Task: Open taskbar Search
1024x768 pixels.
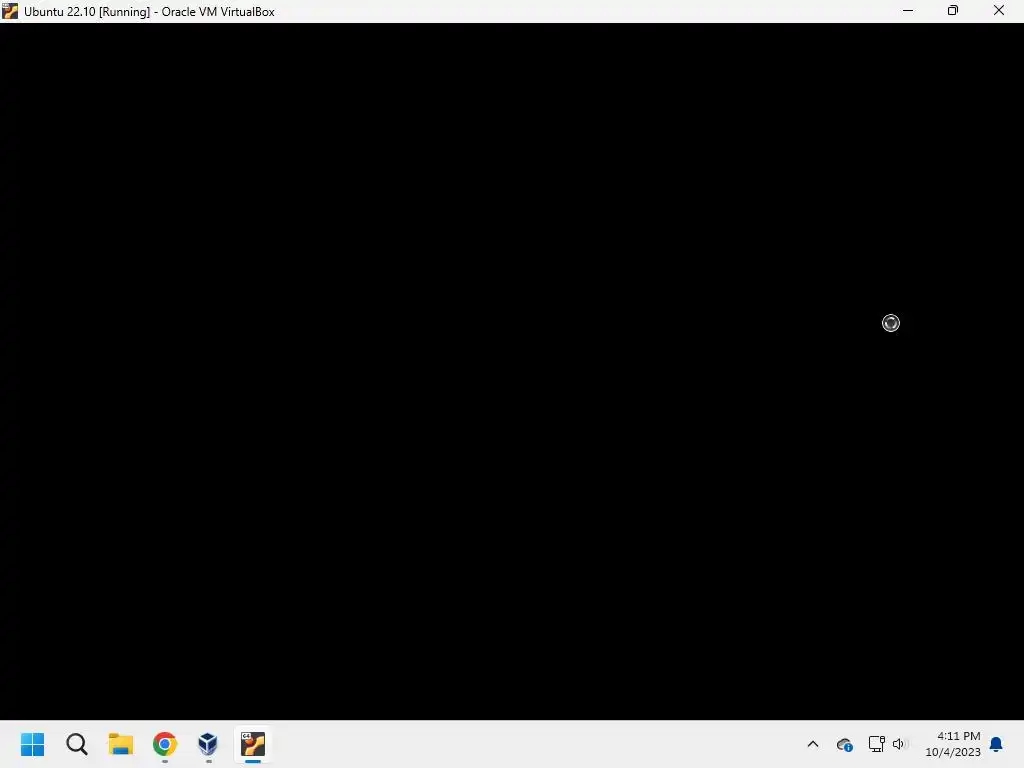Action: point(76,744)
